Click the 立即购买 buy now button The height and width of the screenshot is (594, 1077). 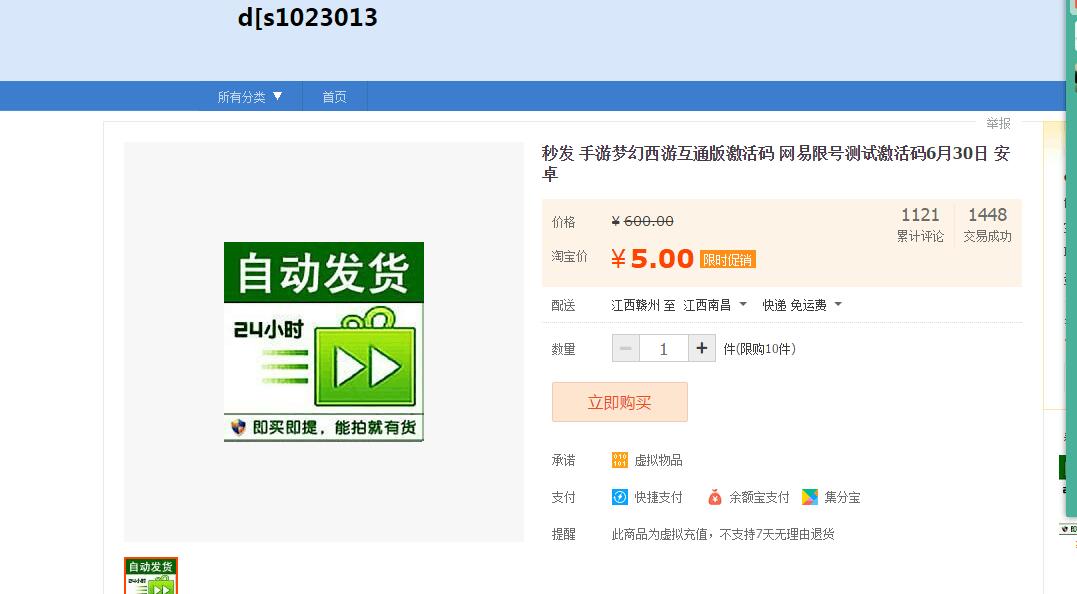click(x=620, y=402)
